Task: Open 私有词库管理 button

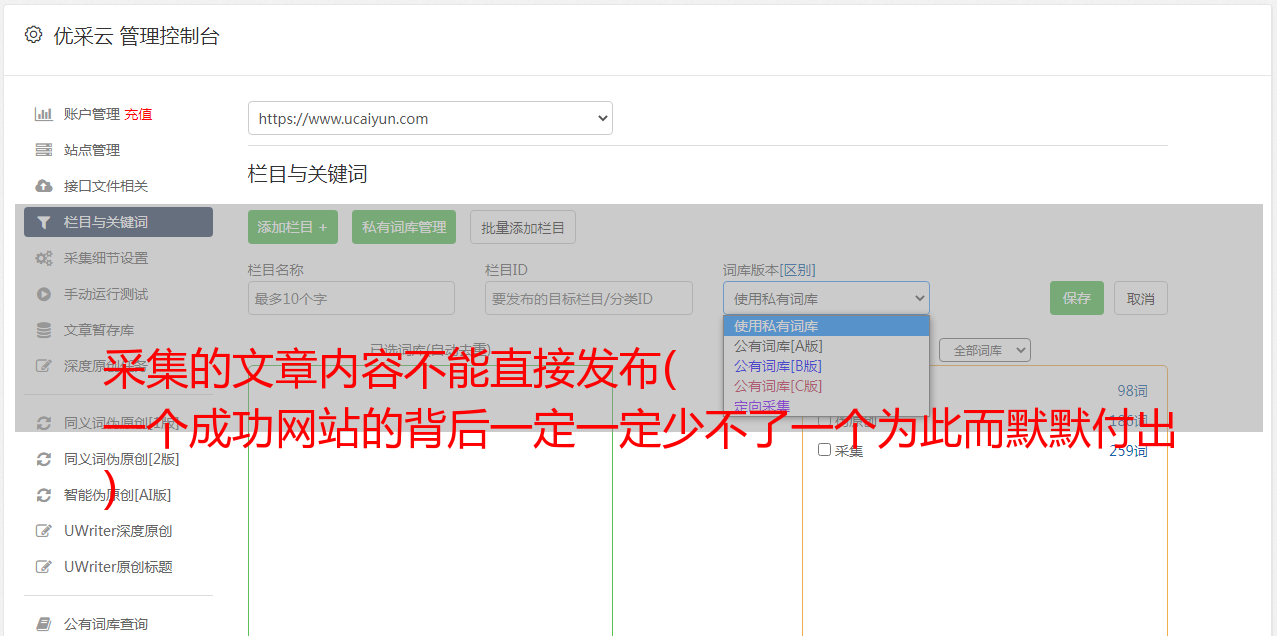Action: pyautogui.click(x=404, y=227)
